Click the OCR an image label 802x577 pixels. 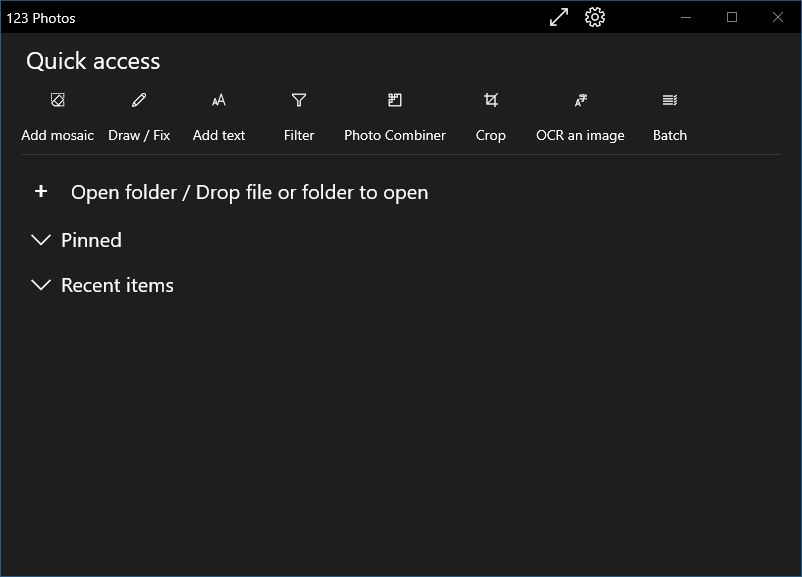(x=581, y=136)
